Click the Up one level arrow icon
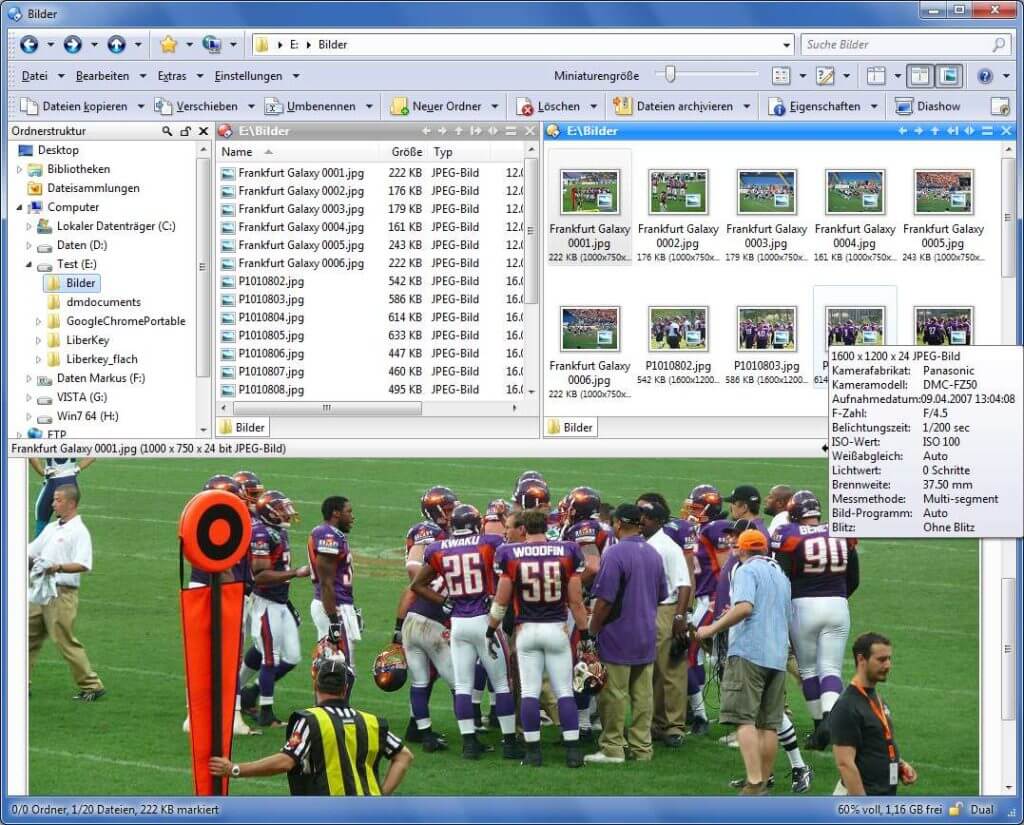The width and height of the screenshot is (1024, 825). point(117,44)
